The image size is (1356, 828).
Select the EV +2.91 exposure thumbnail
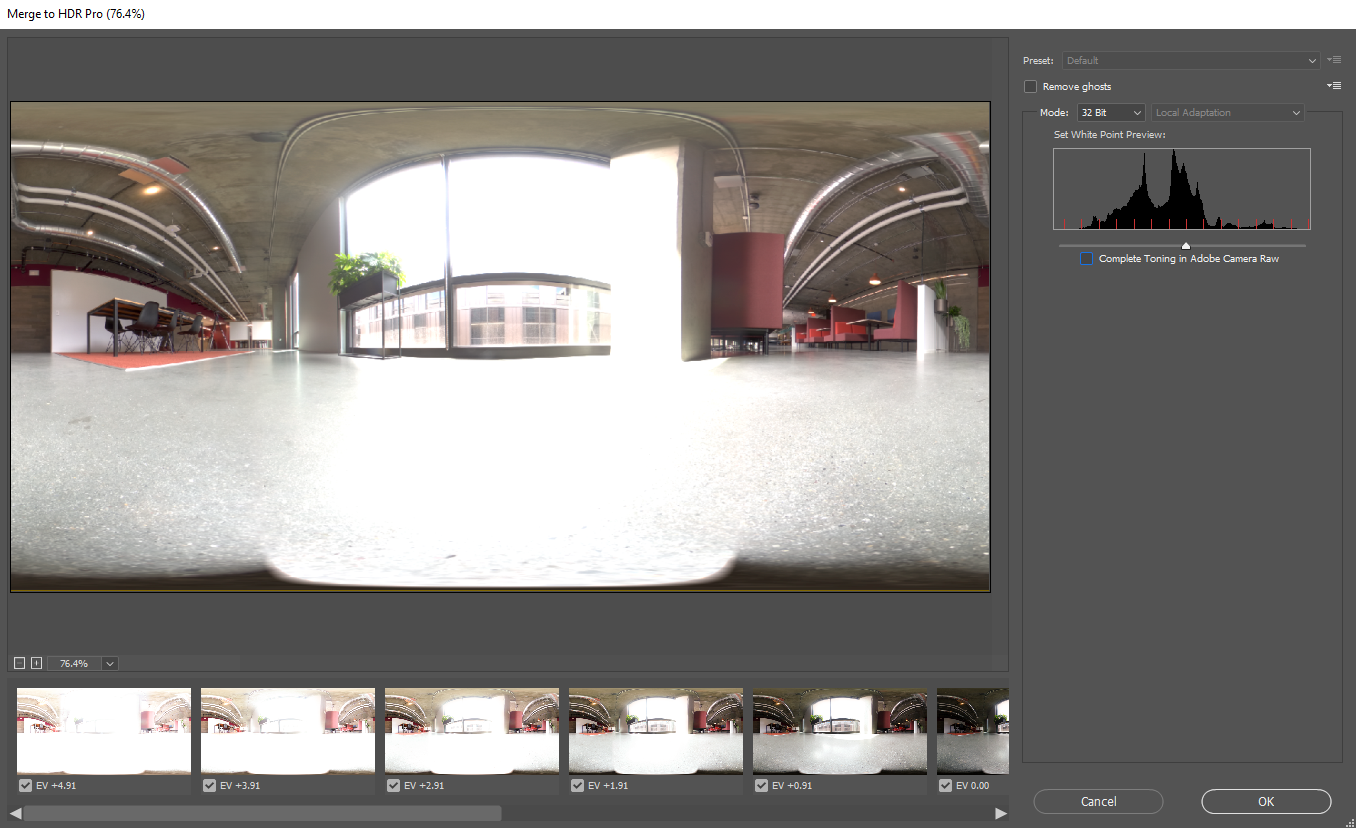pyautogui.click(x=472, y=731)
